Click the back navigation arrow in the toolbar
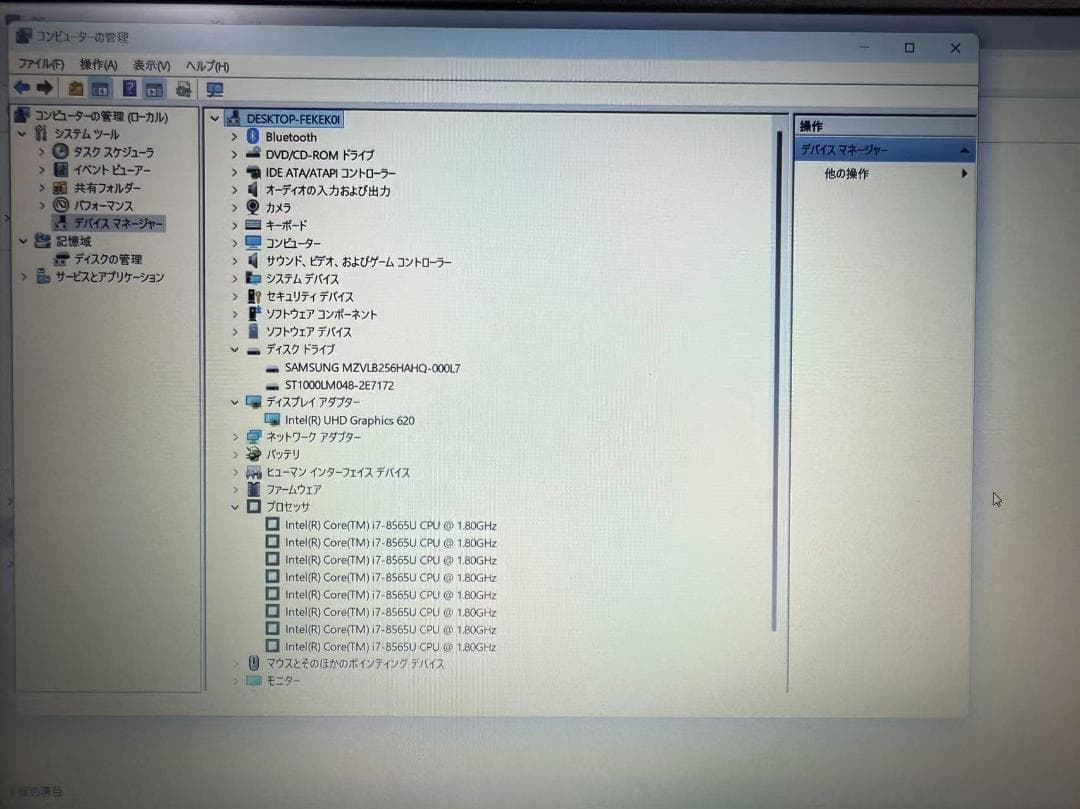 [x=22, y=88]
